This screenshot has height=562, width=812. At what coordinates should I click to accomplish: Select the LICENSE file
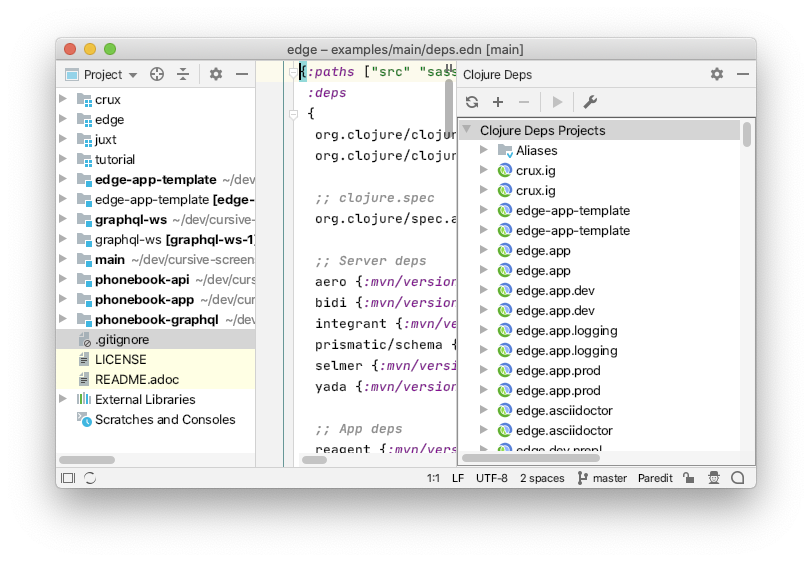[156, 359]
